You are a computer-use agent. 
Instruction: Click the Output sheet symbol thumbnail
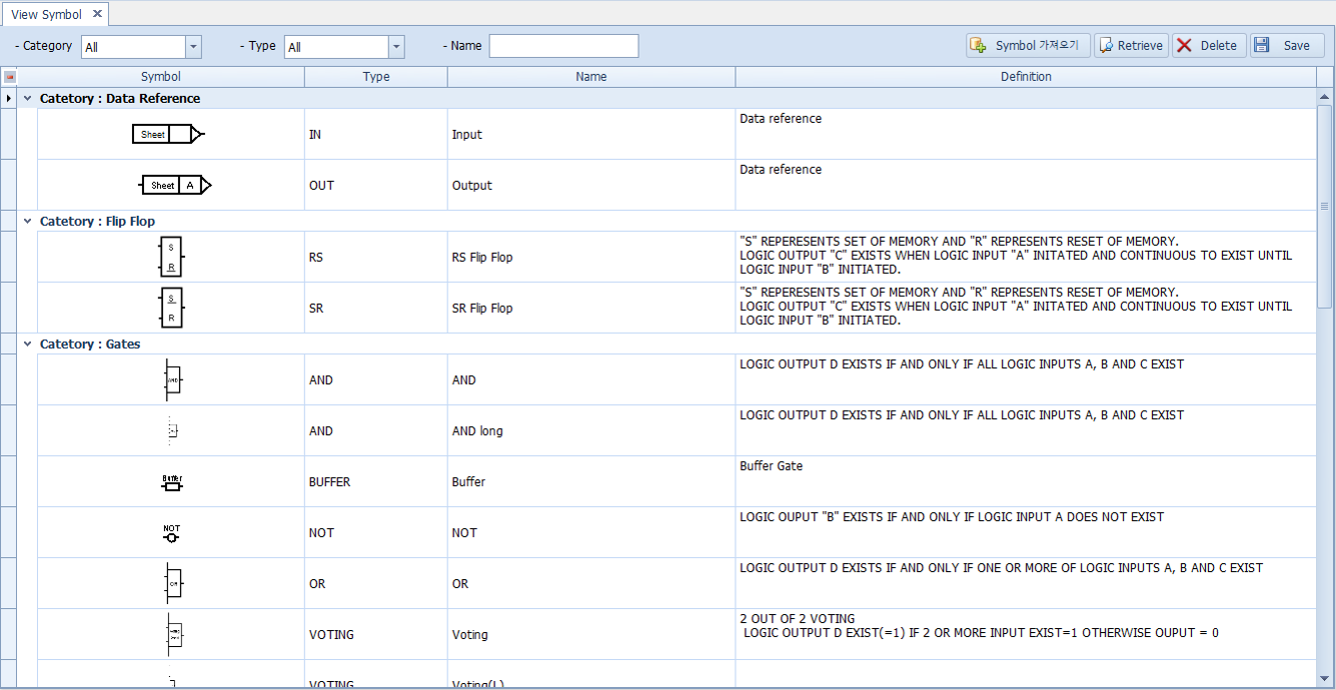point(176,184)
